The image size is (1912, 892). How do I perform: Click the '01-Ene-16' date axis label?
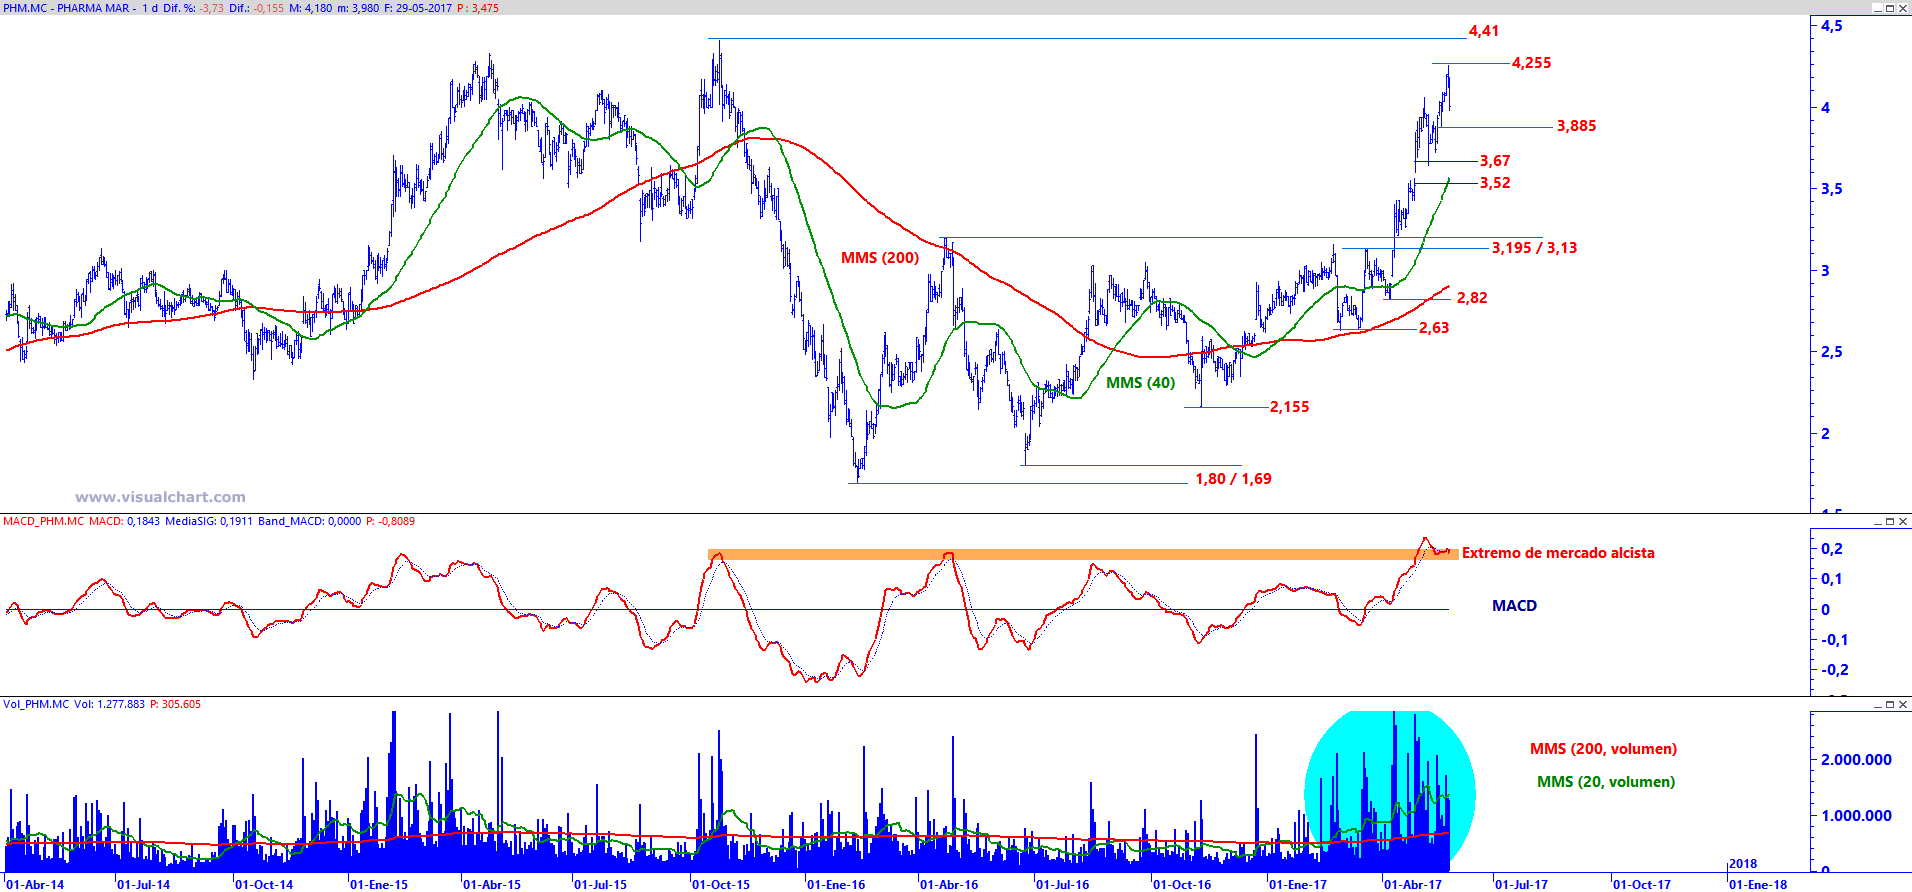[x=836, y=885]
